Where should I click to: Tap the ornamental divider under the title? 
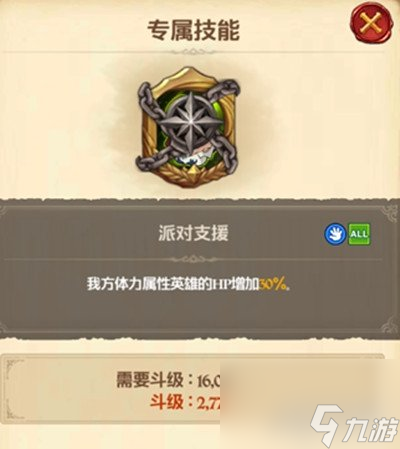[193, 52]
